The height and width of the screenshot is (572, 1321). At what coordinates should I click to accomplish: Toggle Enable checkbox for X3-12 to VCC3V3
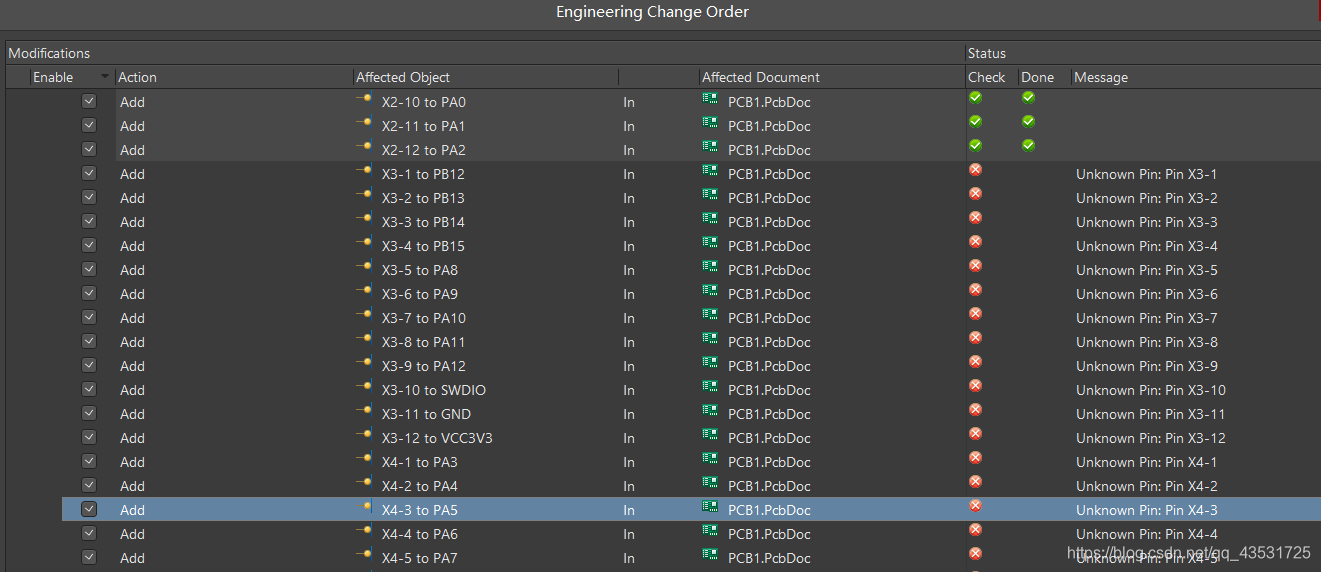pos(89,437)
